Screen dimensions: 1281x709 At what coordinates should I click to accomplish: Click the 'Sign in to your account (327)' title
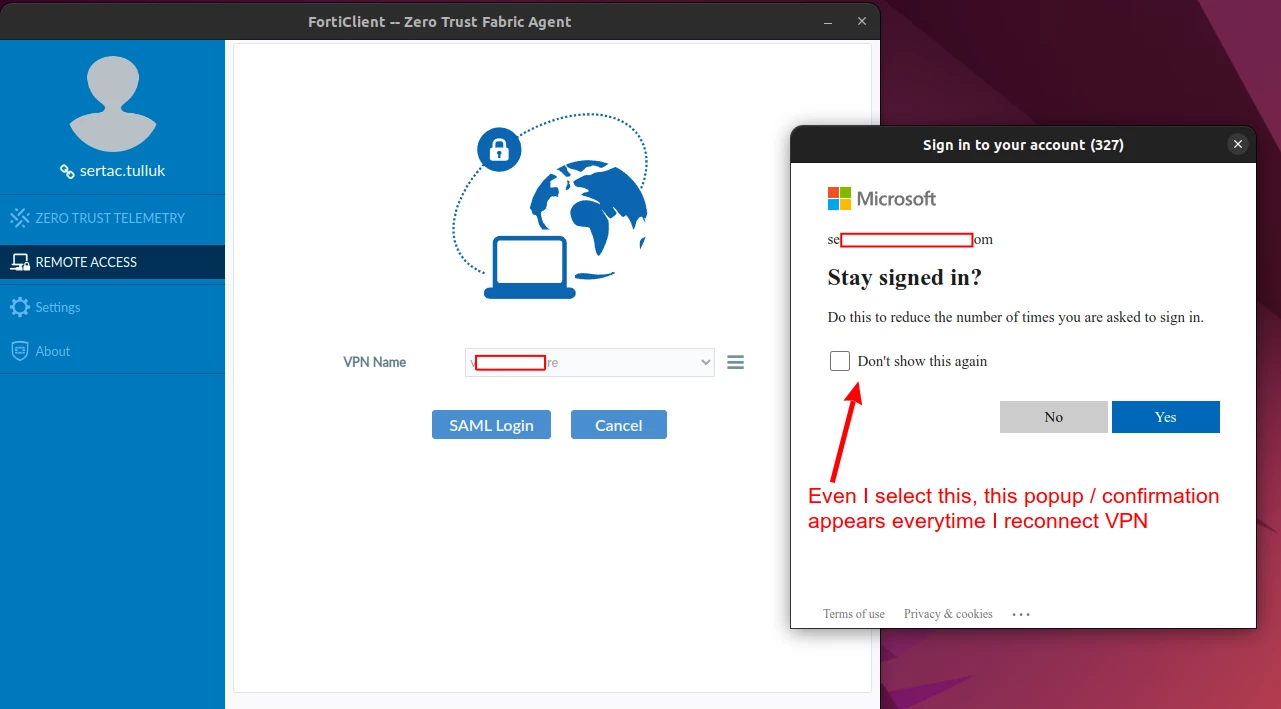point(1023,145)
